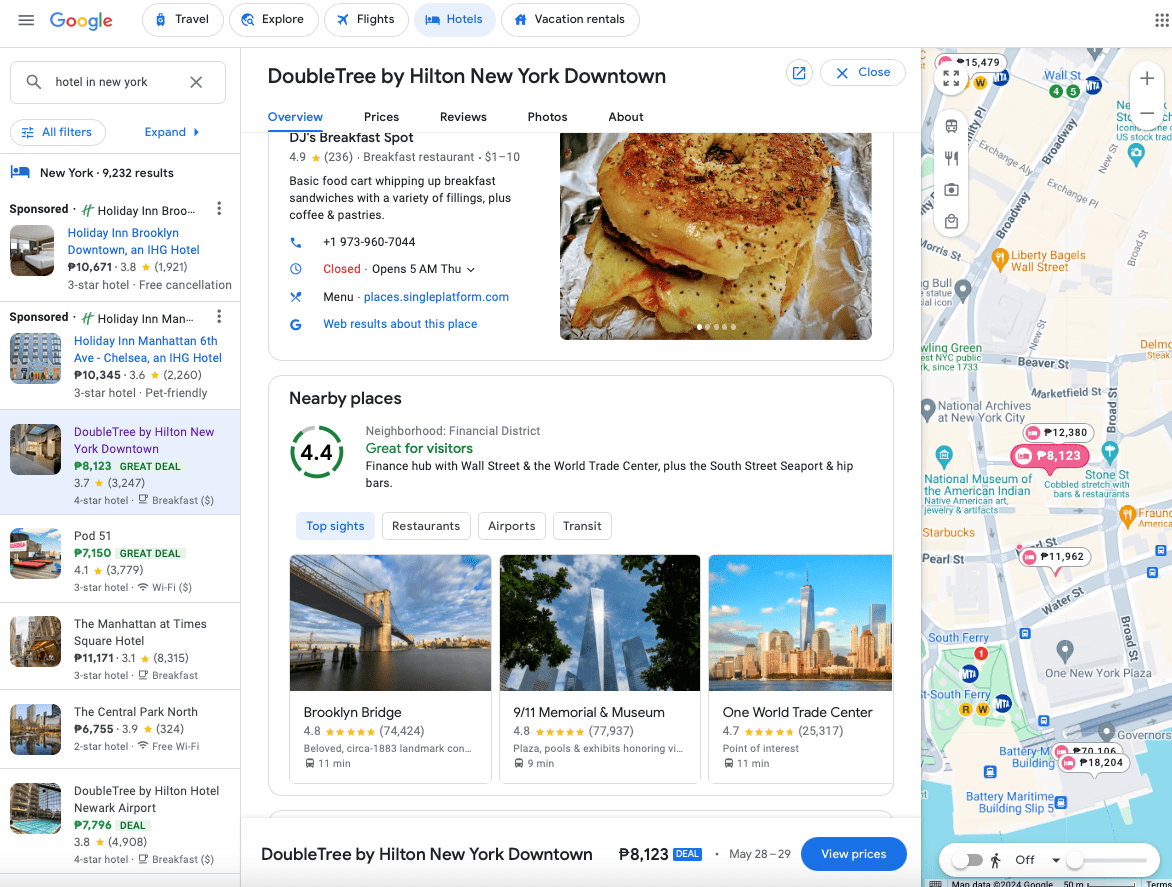Screen dimensions: 1172x887
Task: Open the Brooklyn Bridge sight card
Action: 390,668
